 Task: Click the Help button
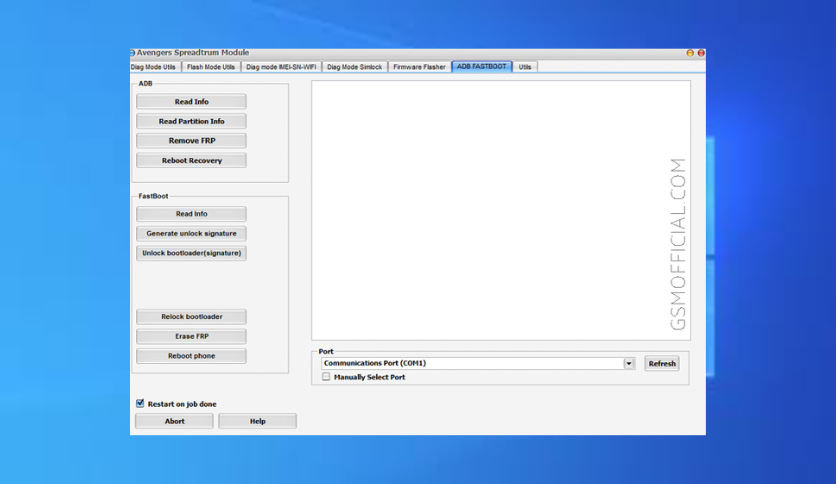258,421
